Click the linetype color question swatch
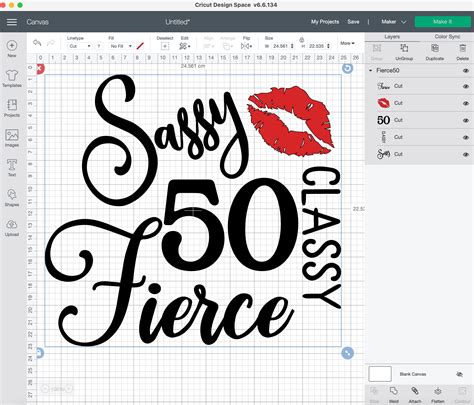This screenshot has height=405, width=474. pyautogui.click(x=99, y=46)
